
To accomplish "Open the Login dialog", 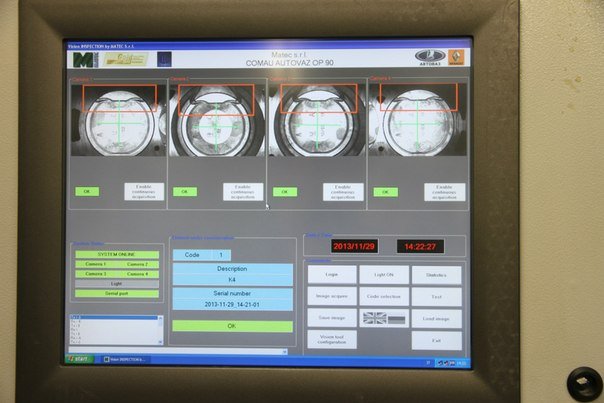I will pos(332,274).
